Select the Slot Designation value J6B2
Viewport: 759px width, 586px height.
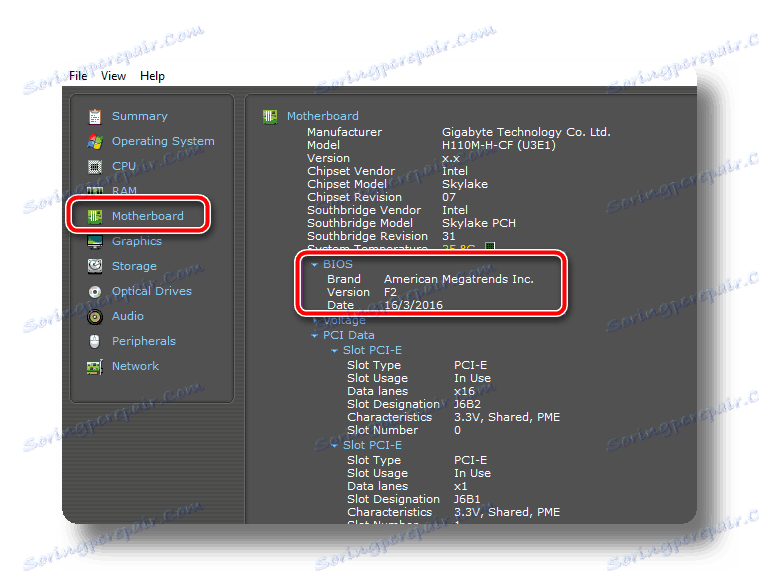click(467, 404)
